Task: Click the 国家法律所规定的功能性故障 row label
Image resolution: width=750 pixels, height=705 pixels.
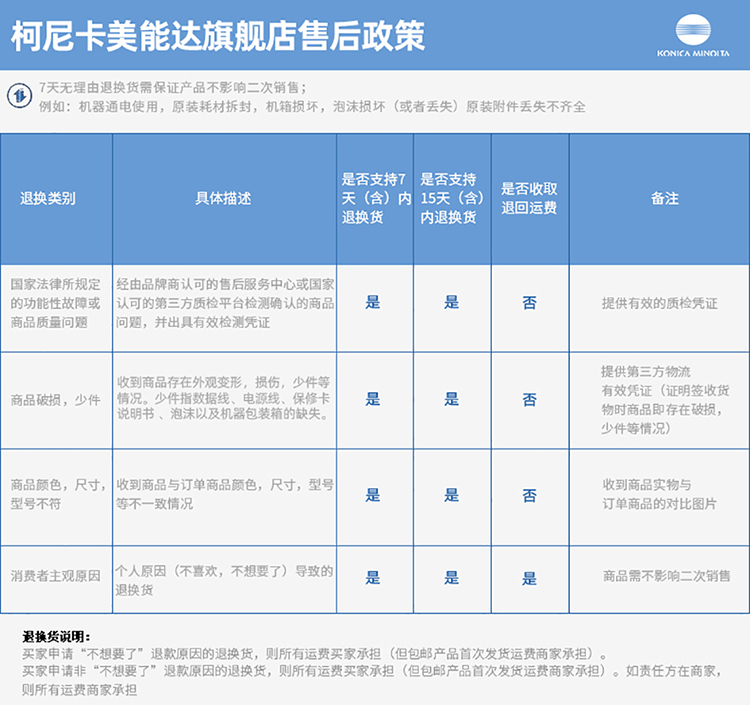Action: [55, 303]
